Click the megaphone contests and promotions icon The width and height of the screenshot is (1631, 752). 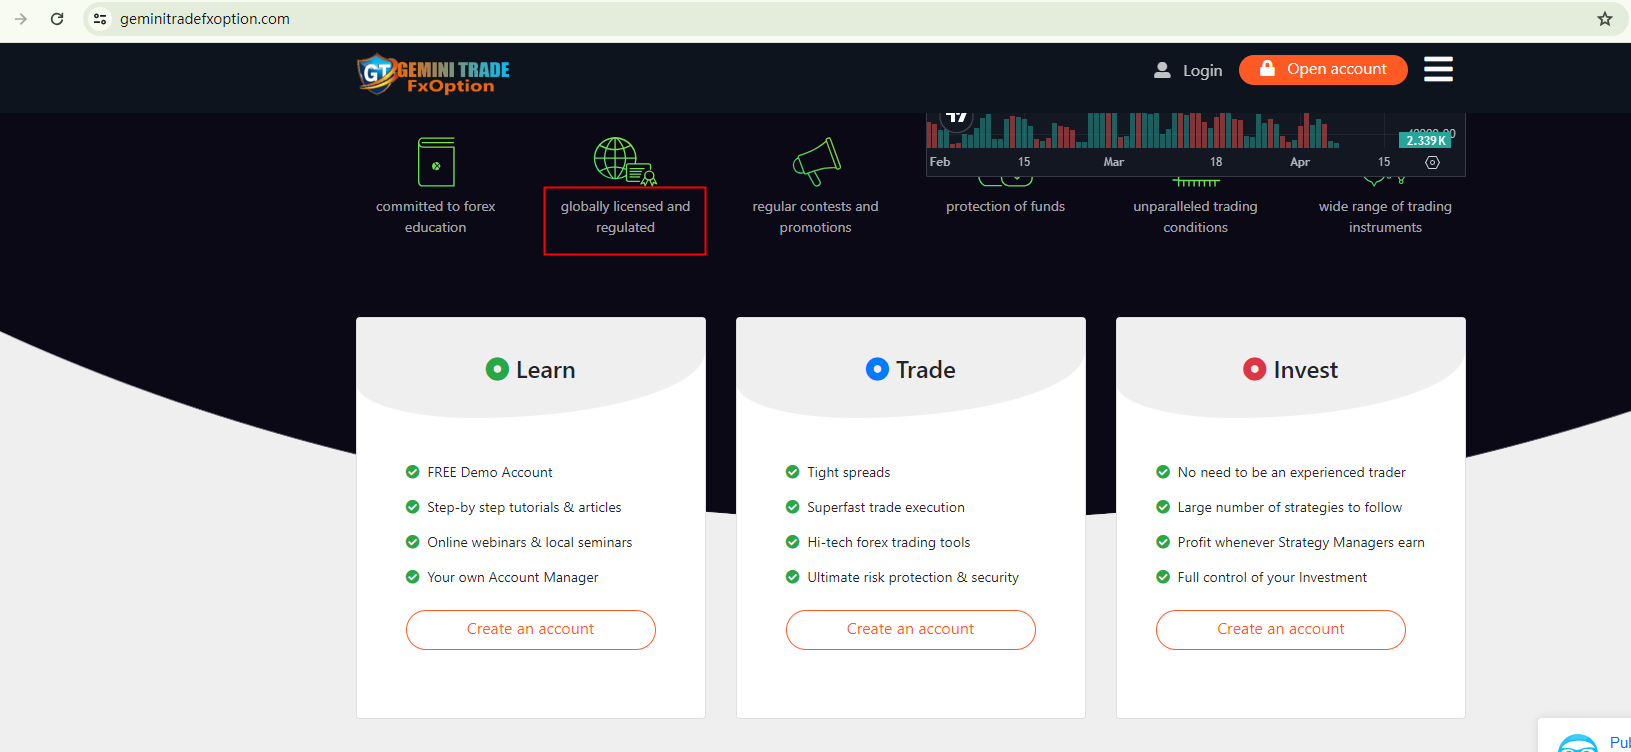816,161
